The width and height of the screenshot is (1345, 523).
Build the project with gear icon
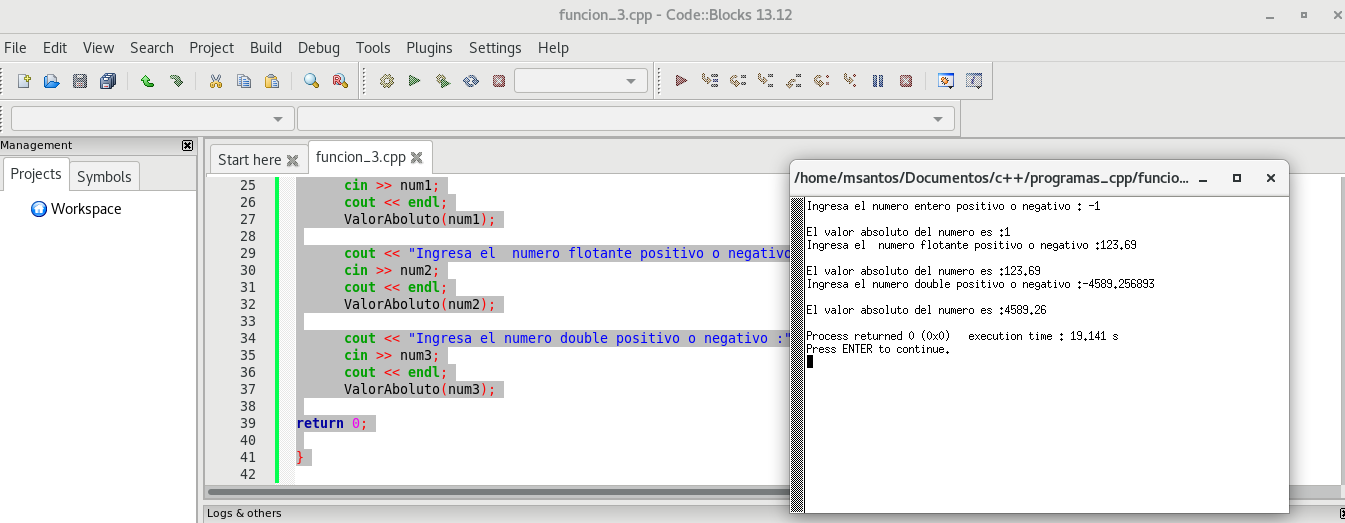pyautogui.click(x=387, y=81)
